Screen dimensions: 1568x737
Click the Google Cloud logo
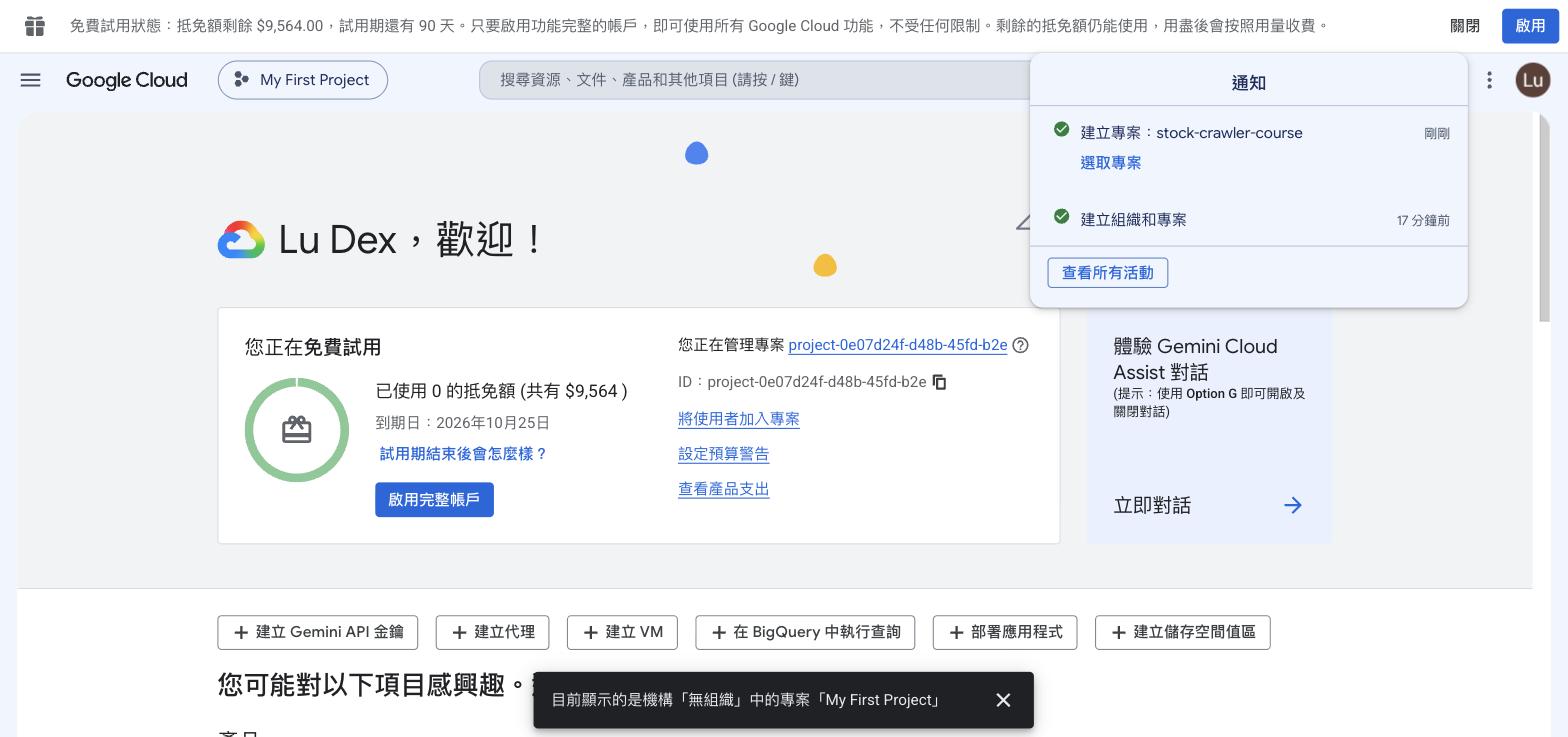(126, 80)
